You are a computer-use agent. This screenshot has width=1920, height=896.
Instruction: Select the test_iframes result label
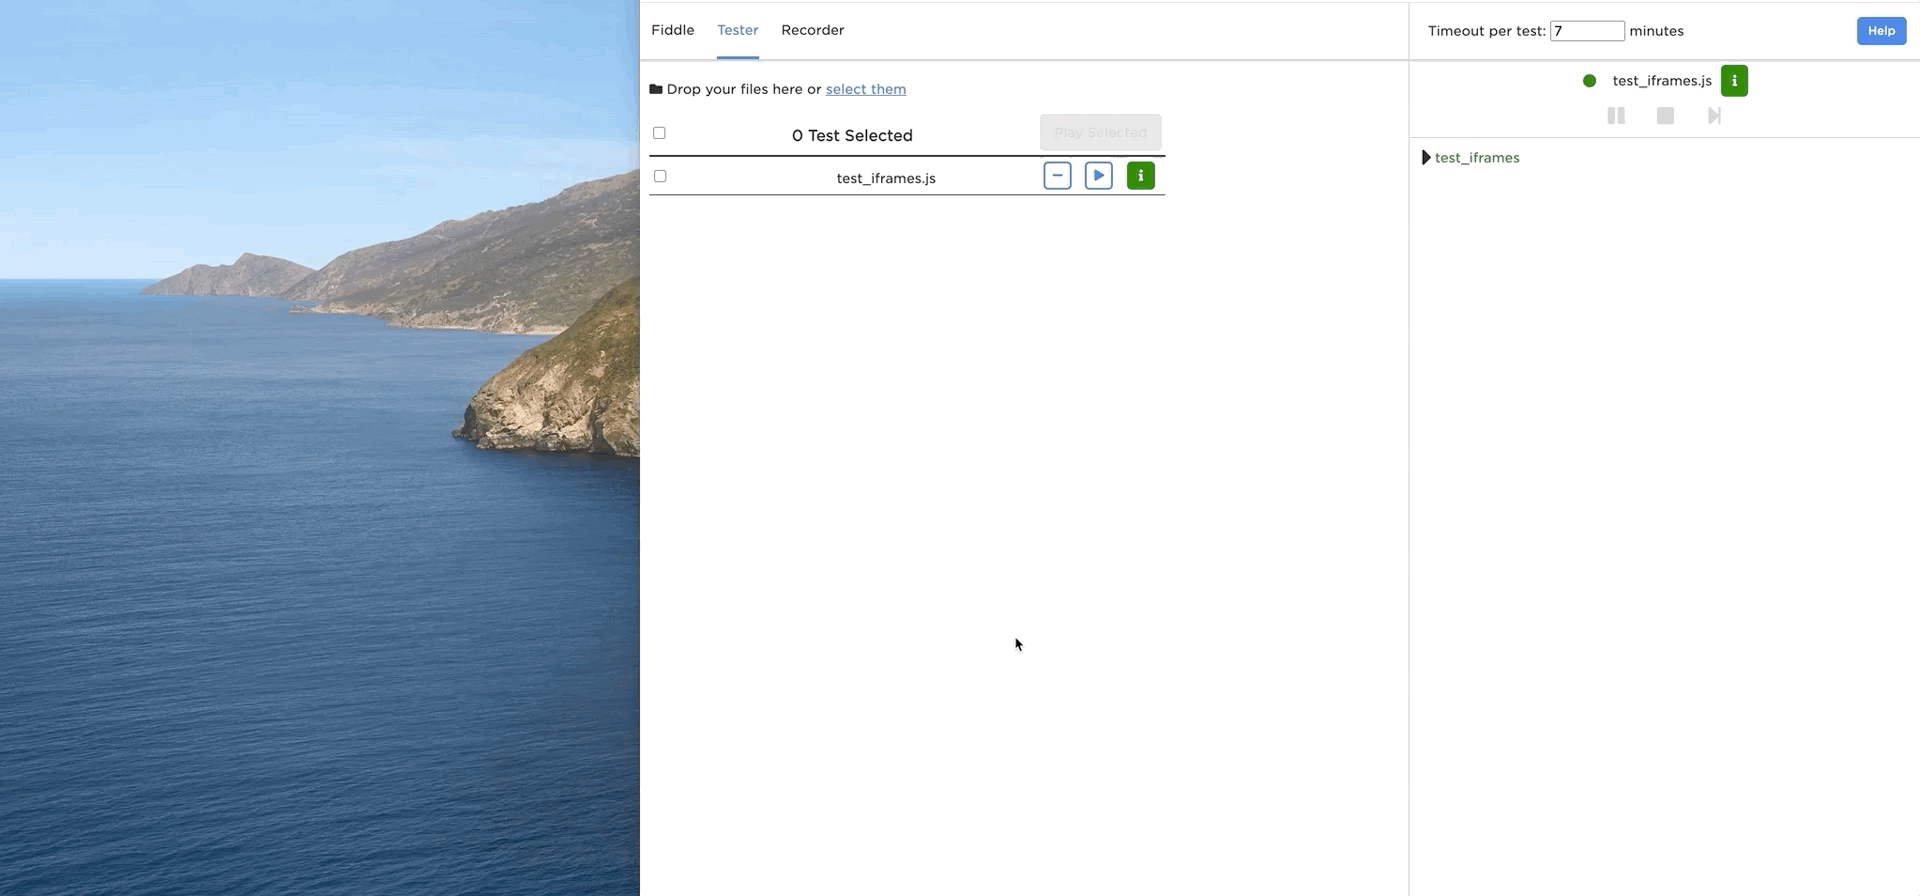coord(1477,158)
